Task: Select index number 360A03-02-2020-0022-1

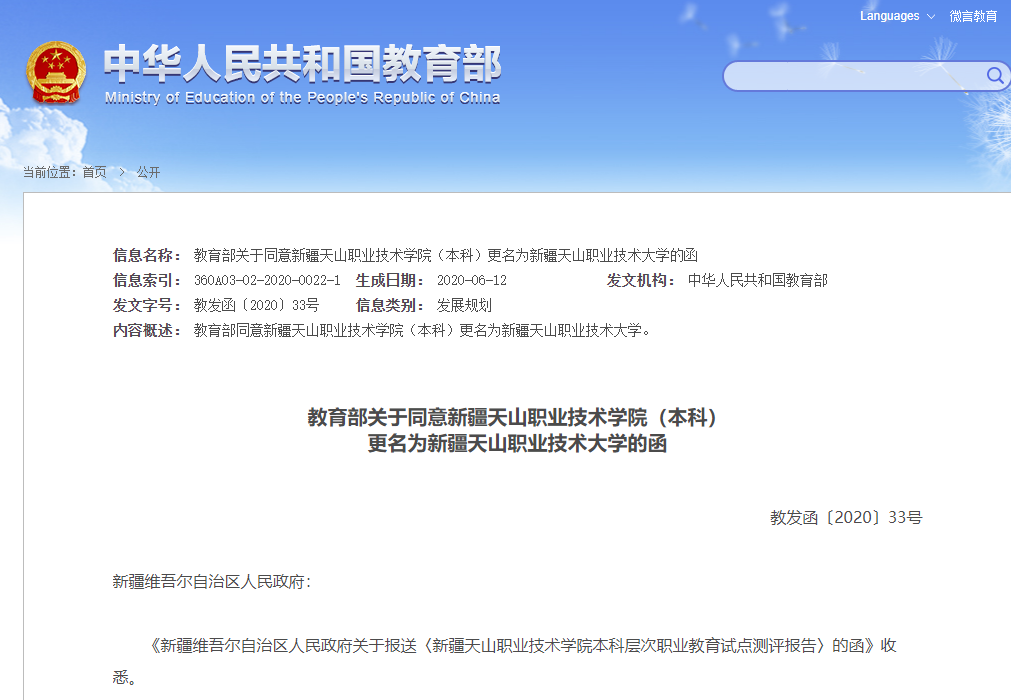Action: click(266, 280)
